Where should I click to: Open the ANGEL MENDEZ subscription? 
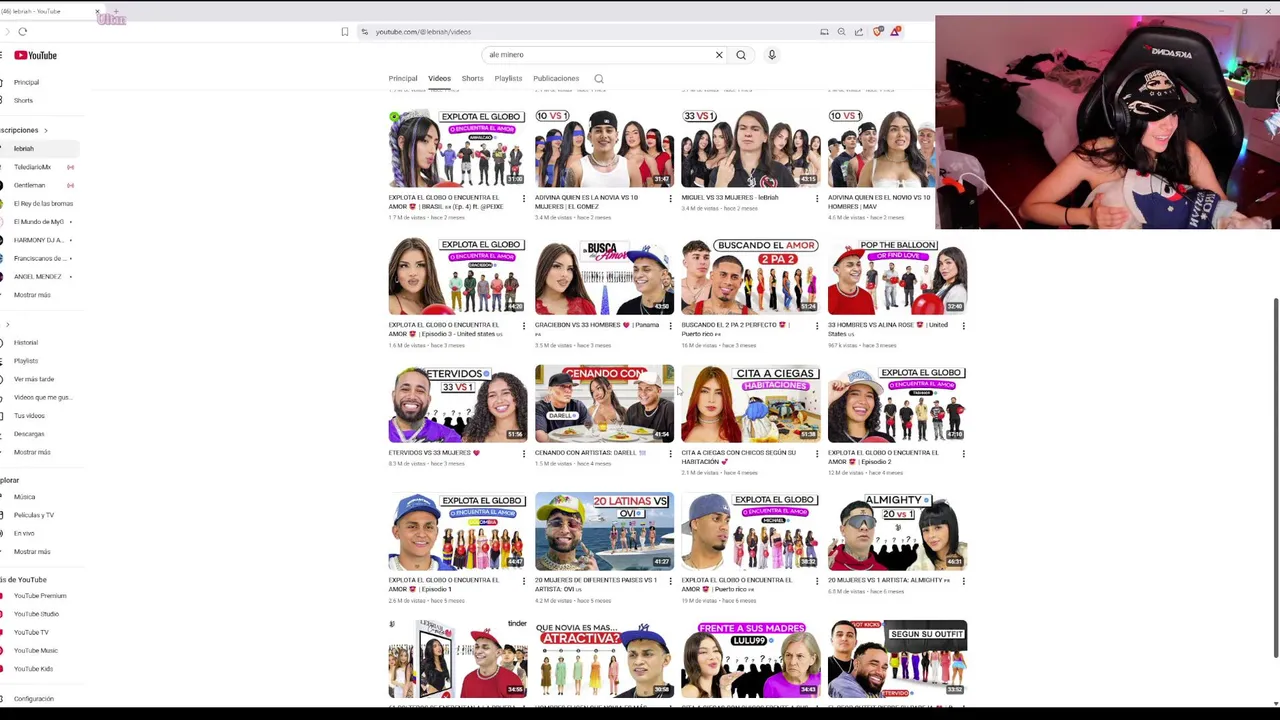coord(37,277)
